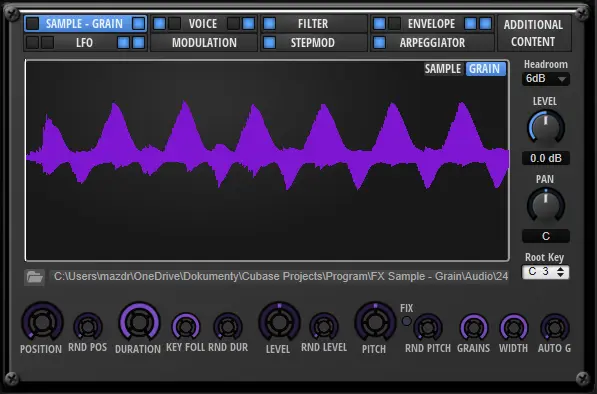The height and width of the screenshot is (394, 597).
Task: Open the MODULATION tab
Action: point(204,43)
